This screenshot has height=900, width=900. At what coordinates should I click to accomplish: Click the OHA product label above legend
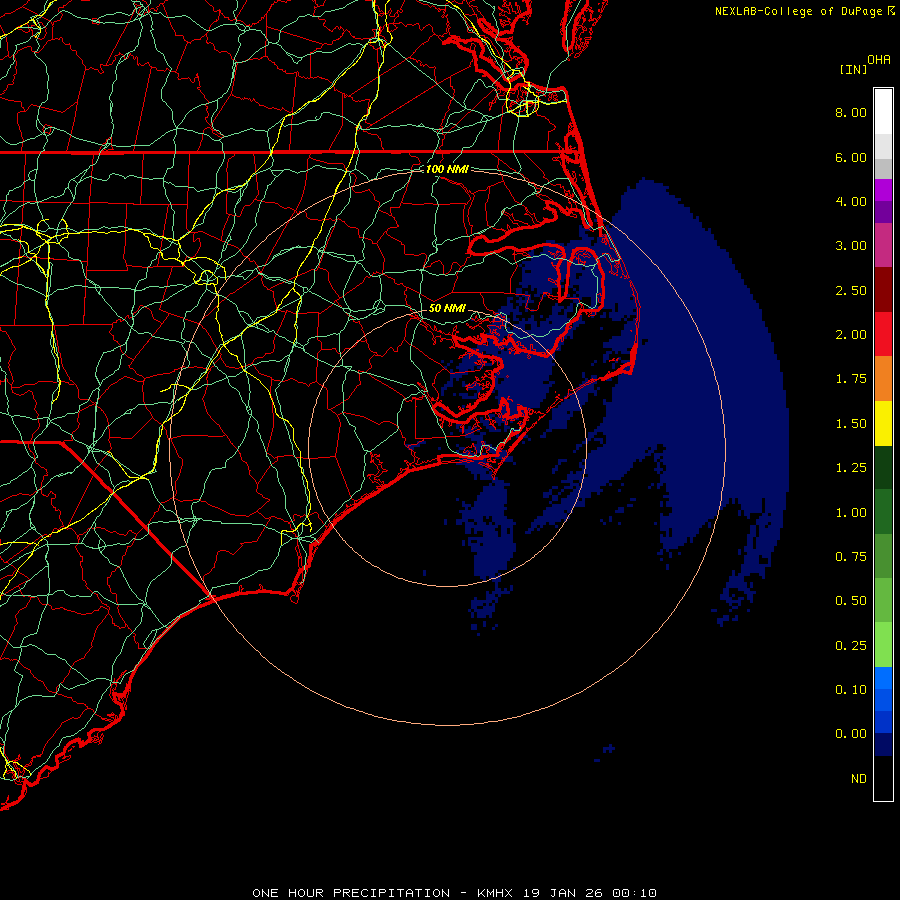879,60
